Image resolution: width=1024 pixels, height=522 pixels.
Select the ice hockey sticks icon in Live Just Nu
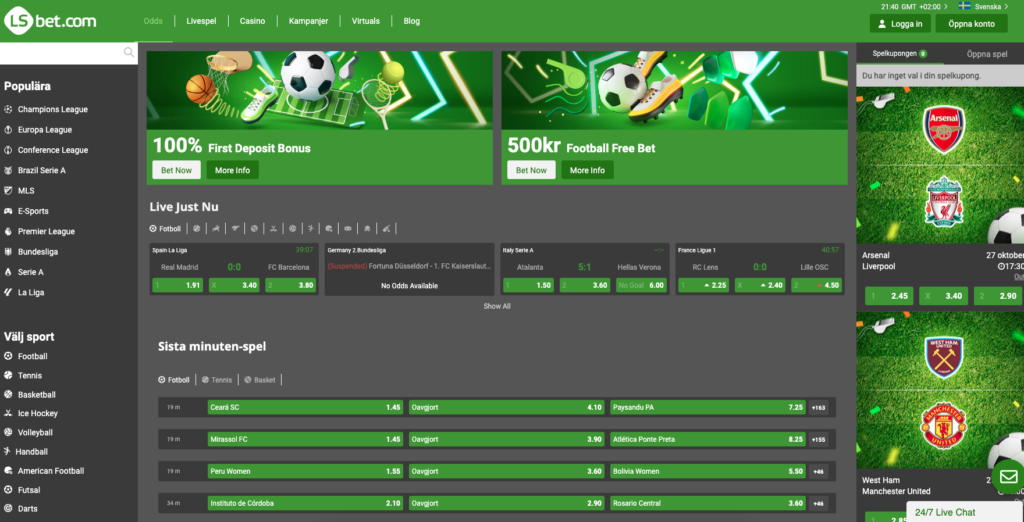click(x=274, y=229)
